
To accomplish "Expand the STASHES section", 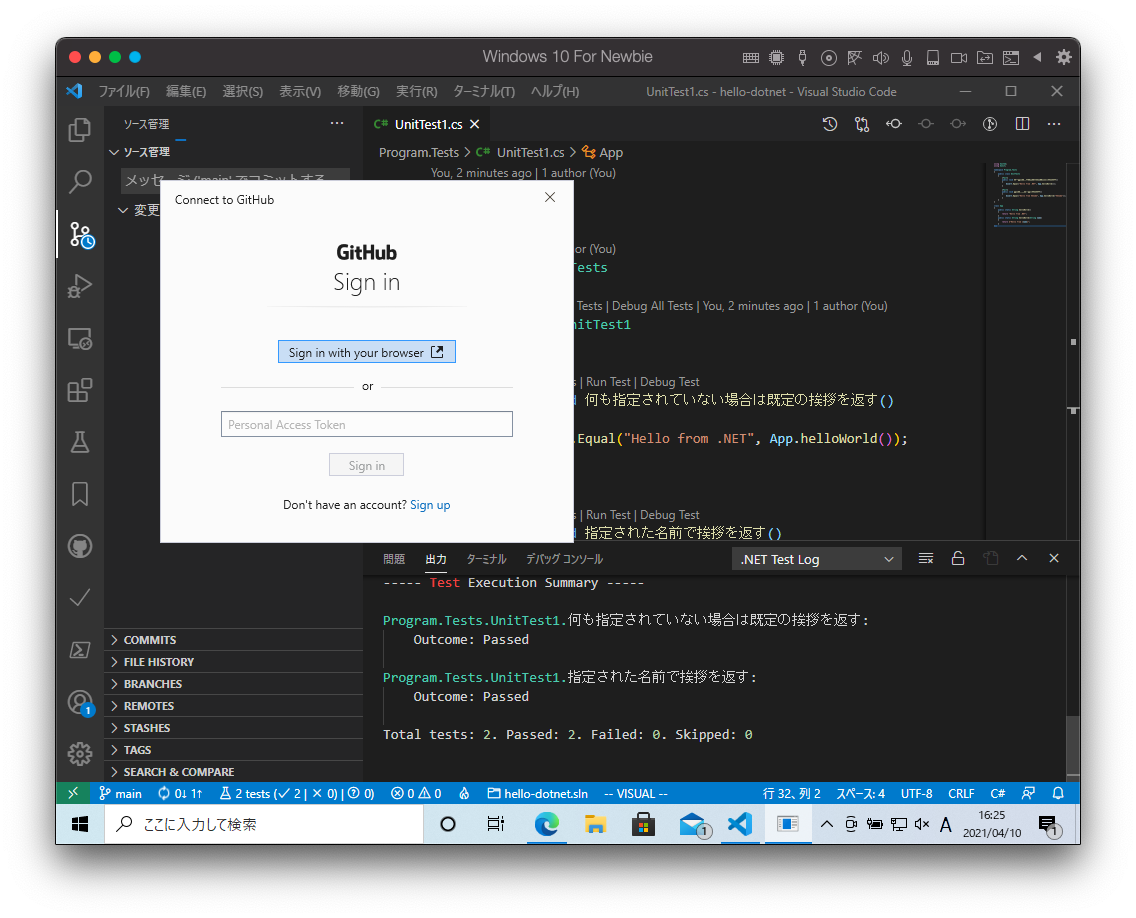I will (x=147, y=728).
